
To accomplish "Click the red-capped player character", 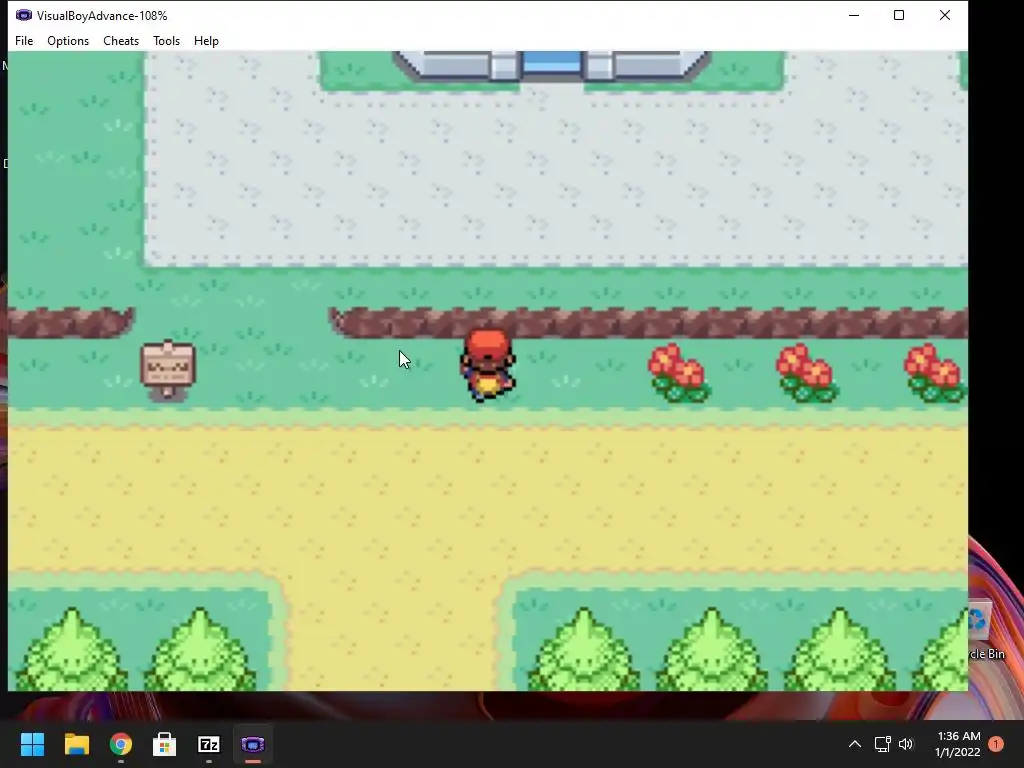I will pyautogui.click(x=488, y=366).
